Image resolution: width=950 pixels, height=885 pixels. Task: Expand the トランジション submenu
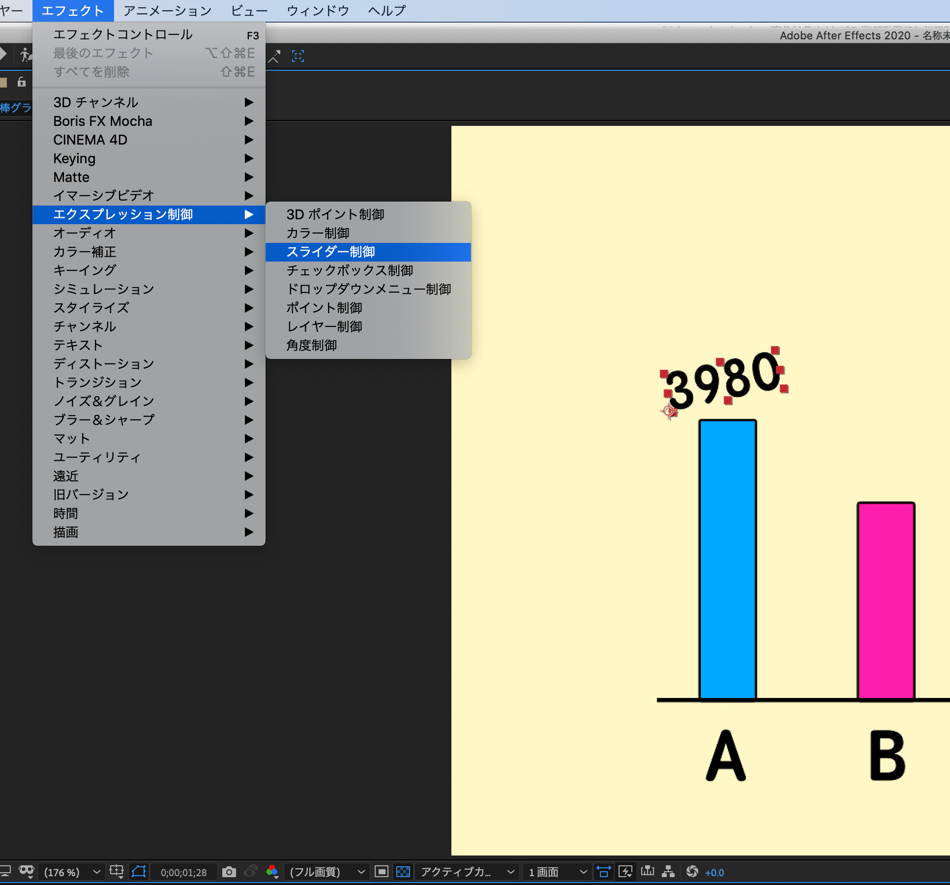(x=149, y=383)
